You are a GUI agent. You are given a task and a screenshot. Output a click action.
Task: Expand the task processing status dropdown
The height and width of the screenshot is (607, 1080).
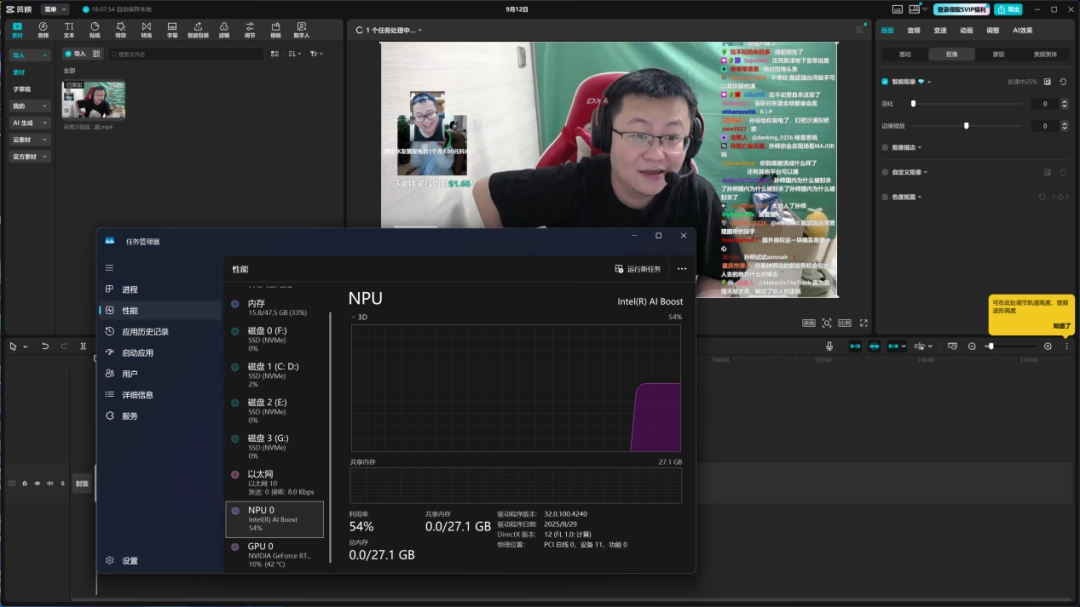(x=419, y=30)
